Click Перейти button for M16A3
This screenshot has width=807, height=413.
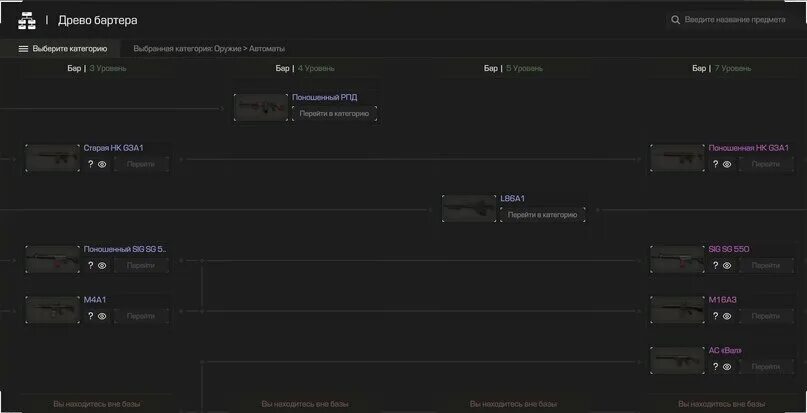click(x=766, y=316)
